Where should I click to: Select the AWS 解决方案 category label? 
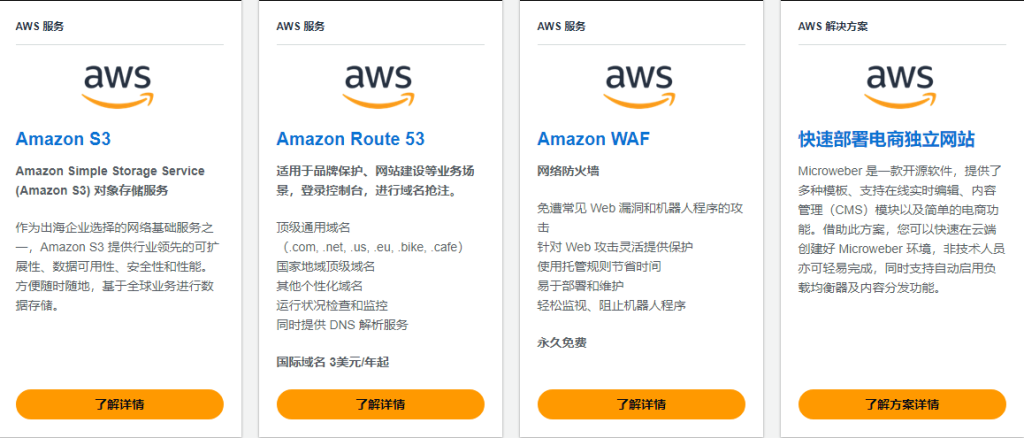click(834, 27)
